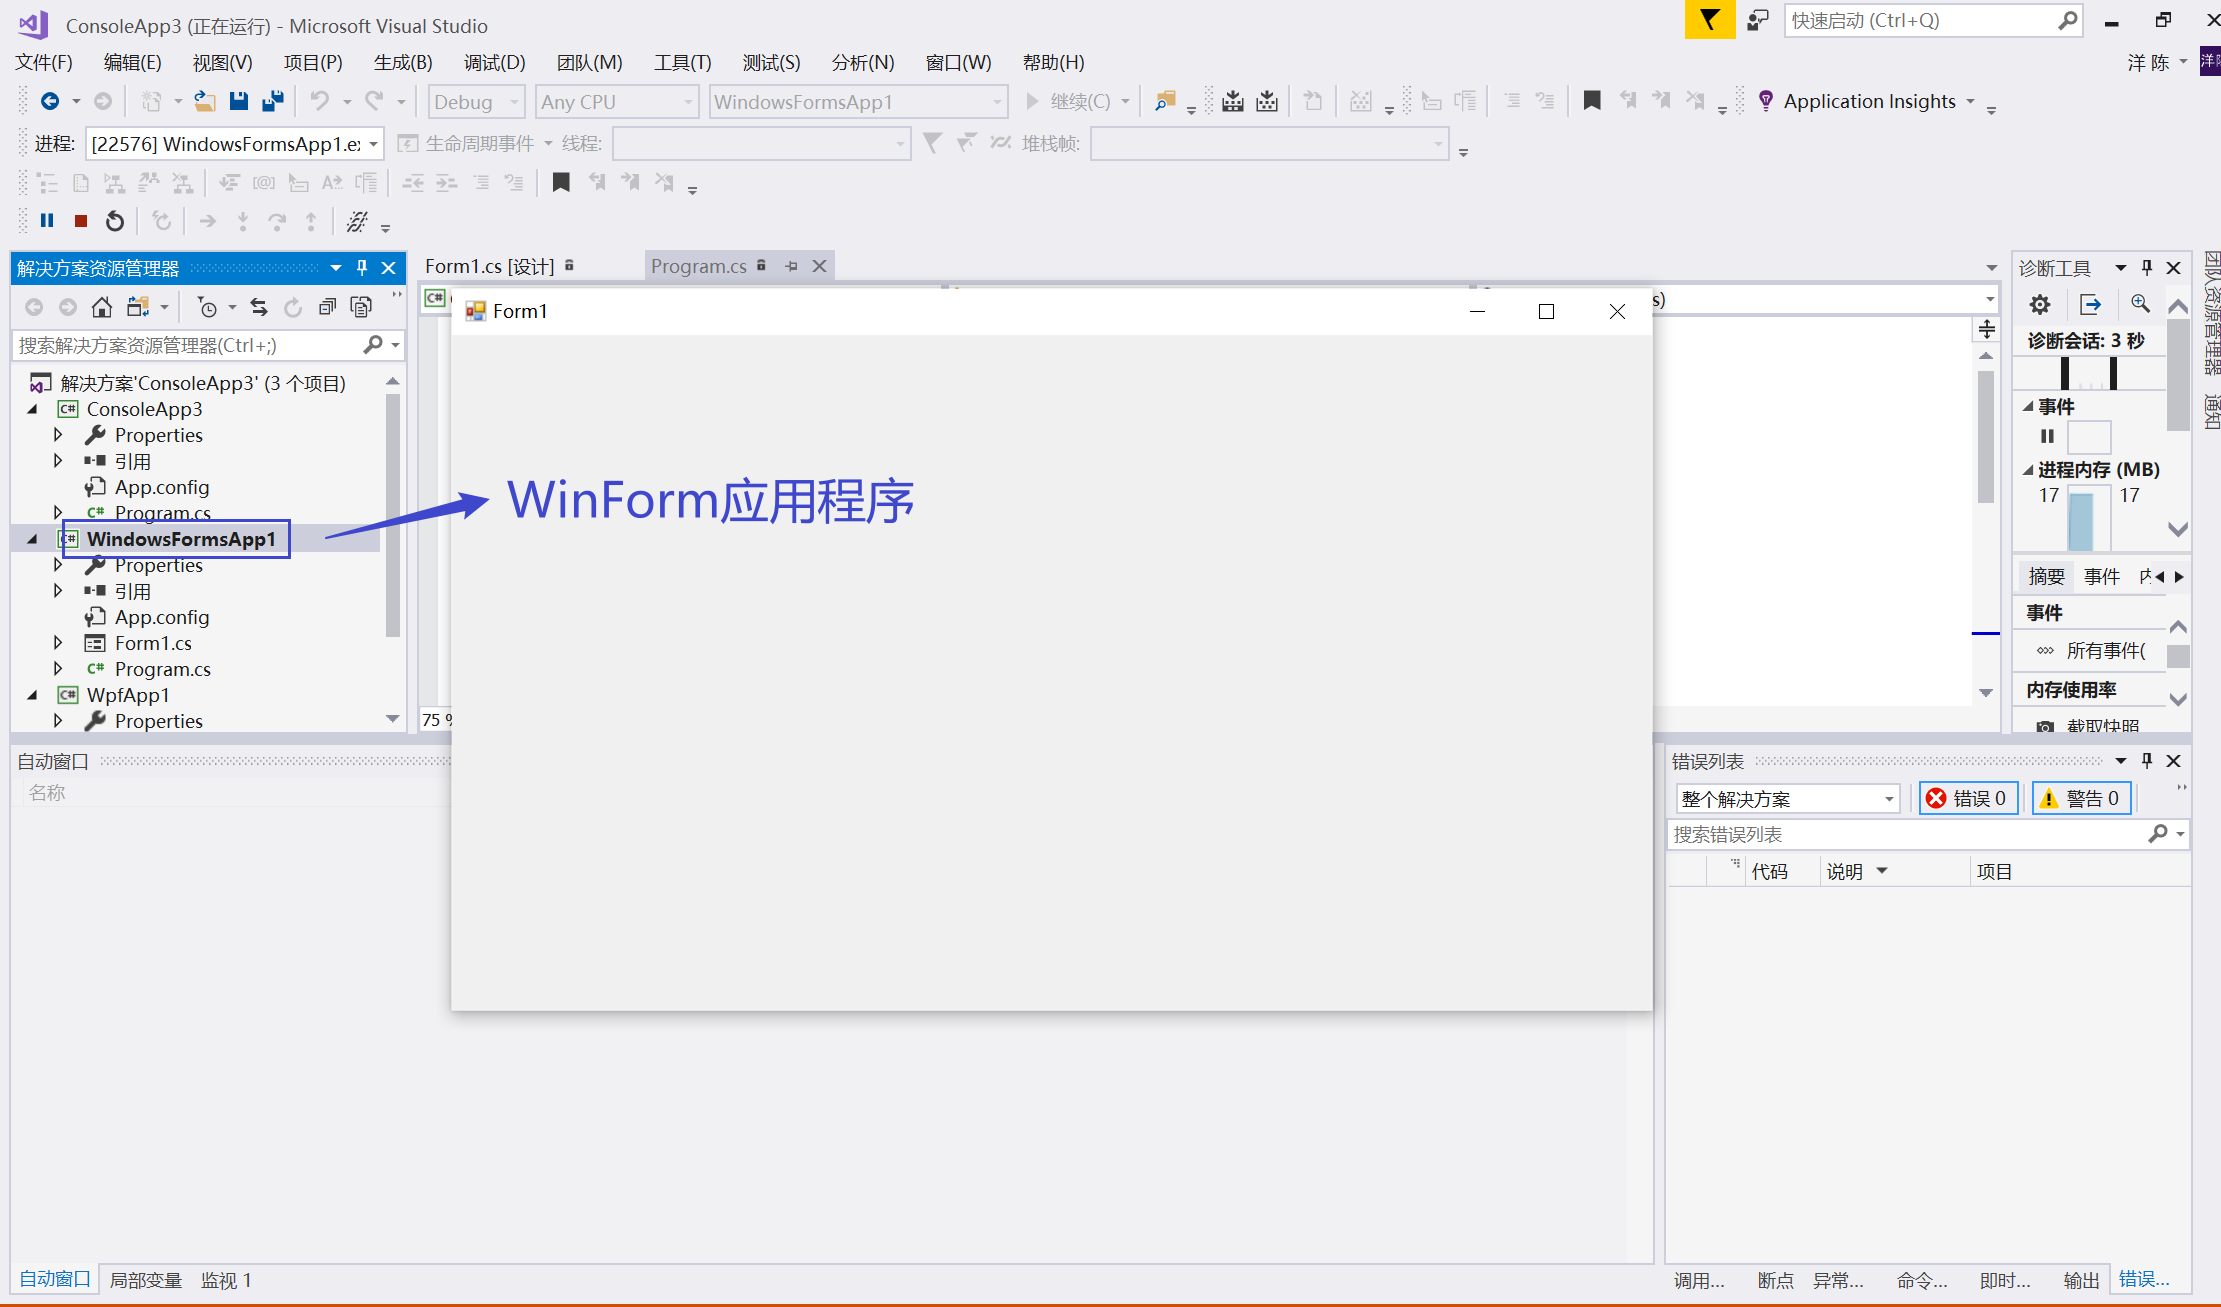The width and height of the screenshot is (2221, 1307).
Task: Click the notifications flag icon
Action: (x=1709, y=20)
